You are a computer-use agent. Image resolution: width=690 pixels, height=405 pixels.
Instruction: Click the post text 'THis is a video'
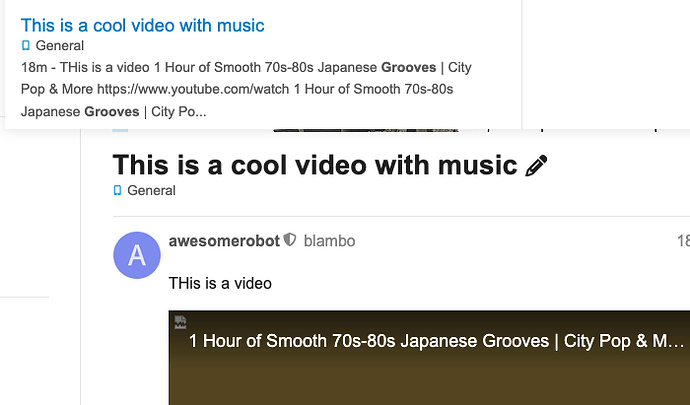tap(220, 283)
